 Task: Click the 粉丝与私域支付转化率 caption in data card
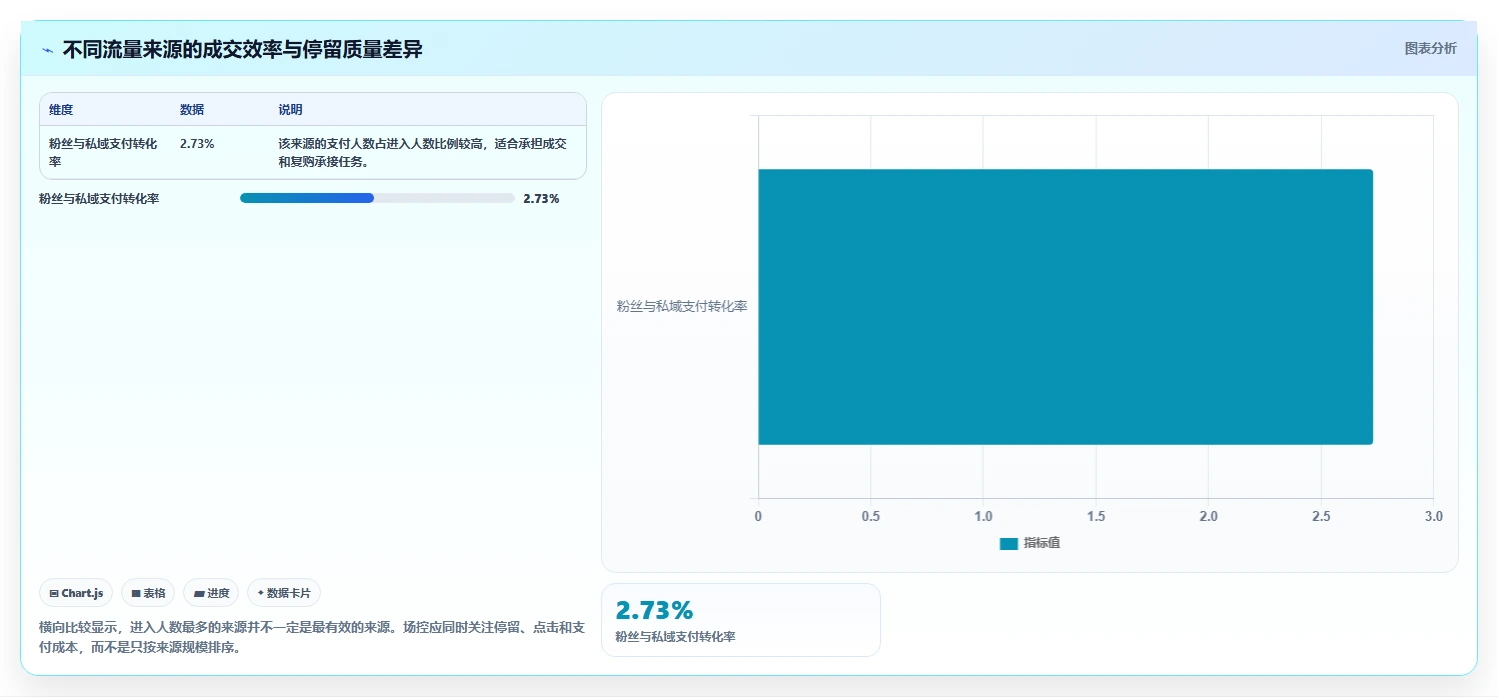pos(675,636)
